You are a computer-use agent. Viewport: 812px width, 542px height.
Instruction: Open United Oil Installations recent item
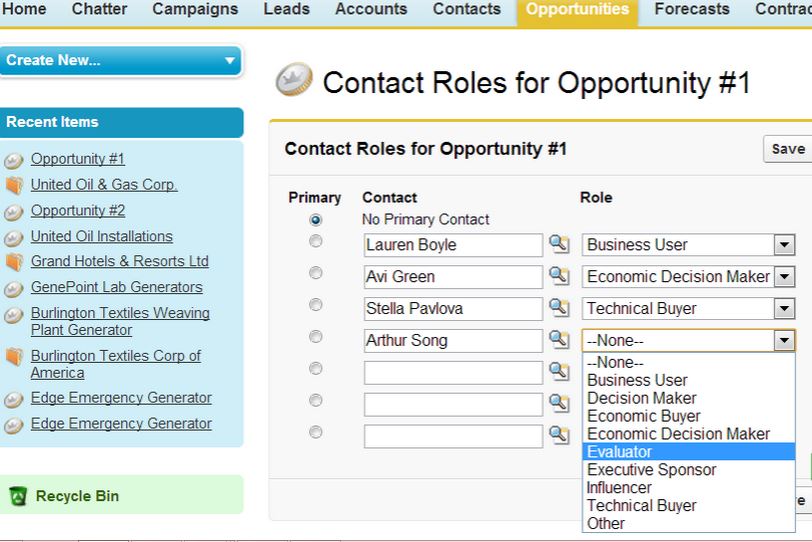coord(101,237)
